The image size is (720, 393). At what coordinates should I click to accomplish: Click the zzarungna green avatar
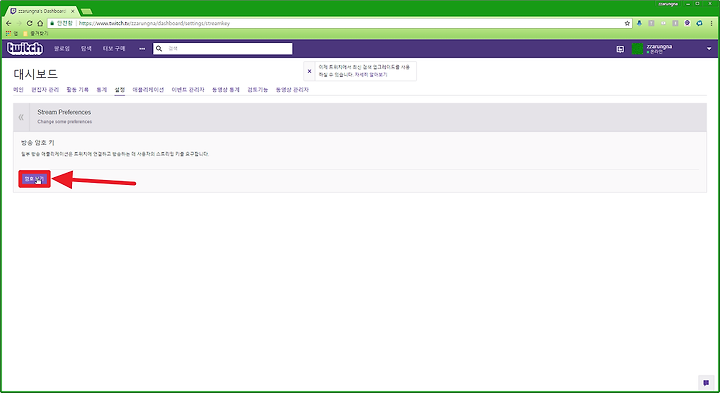point(637,49)
